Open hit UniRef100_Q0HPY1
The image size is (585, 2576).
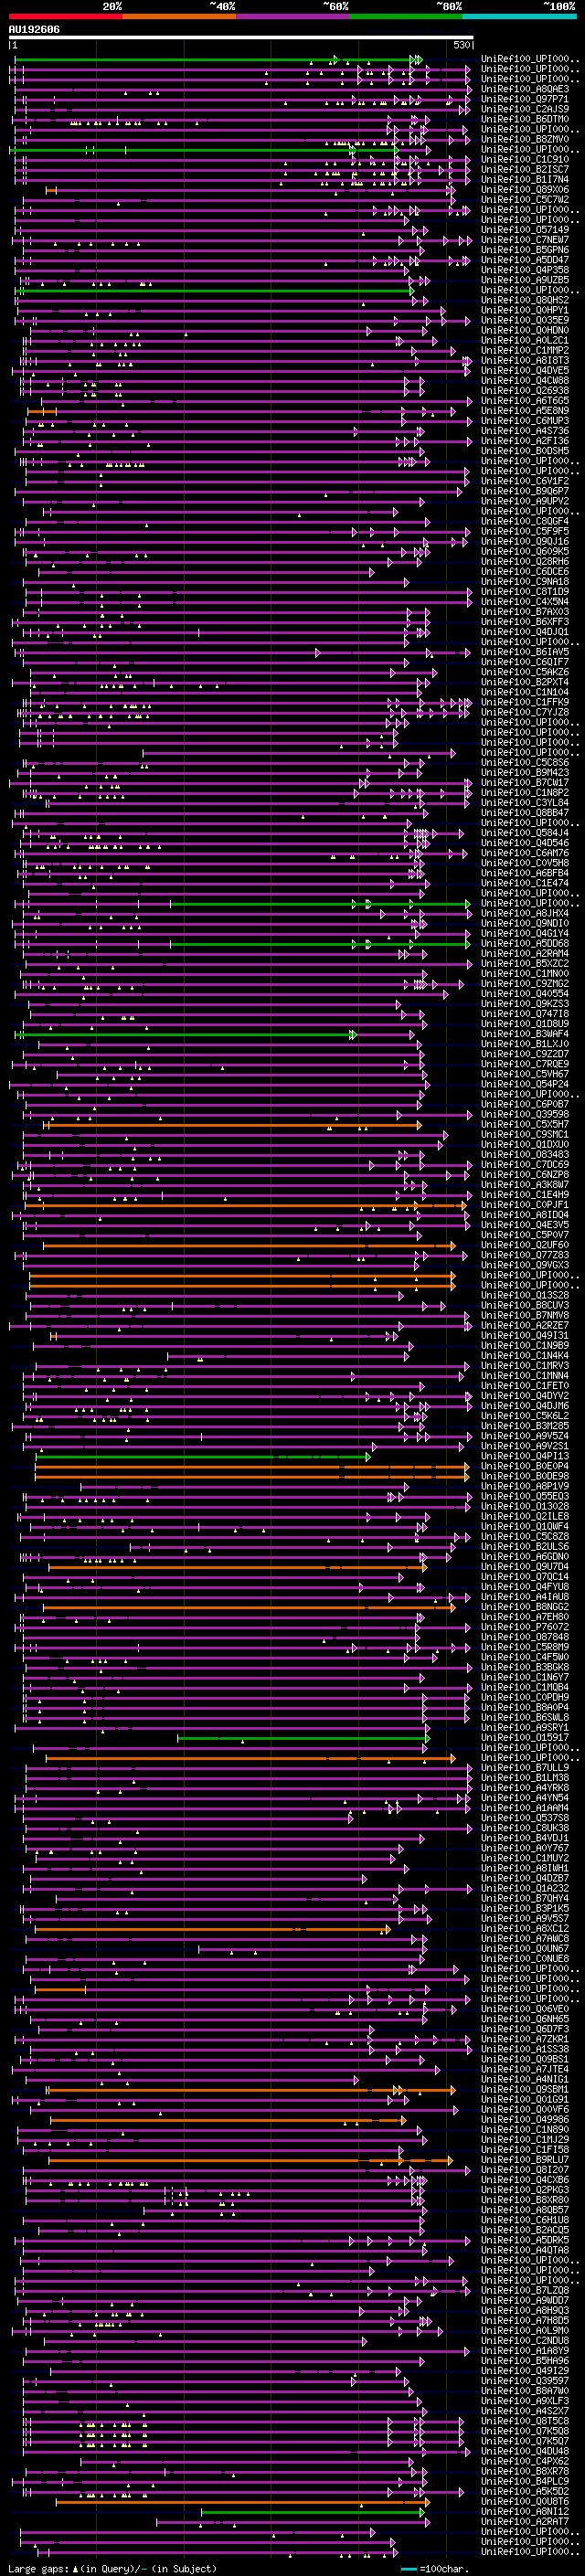coord(525,310)
